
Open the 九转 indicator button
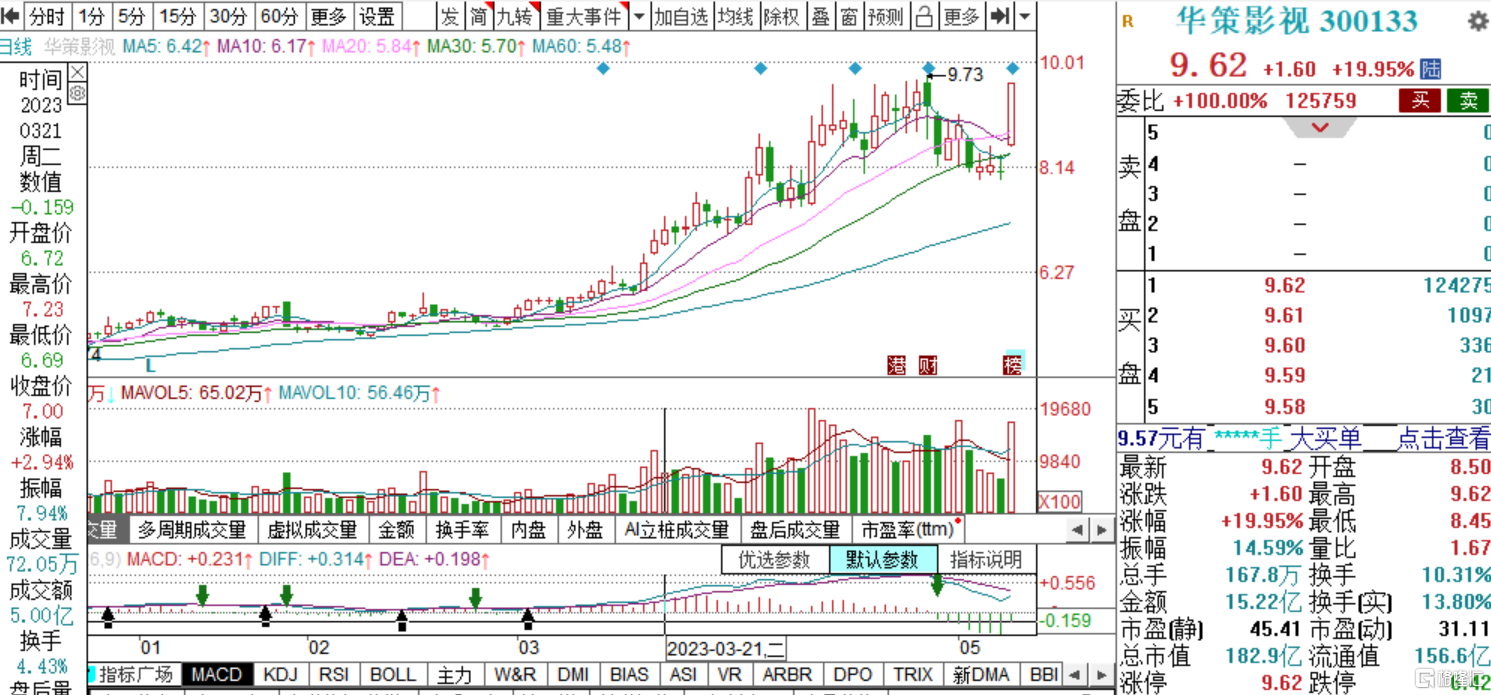coord(515,16)
